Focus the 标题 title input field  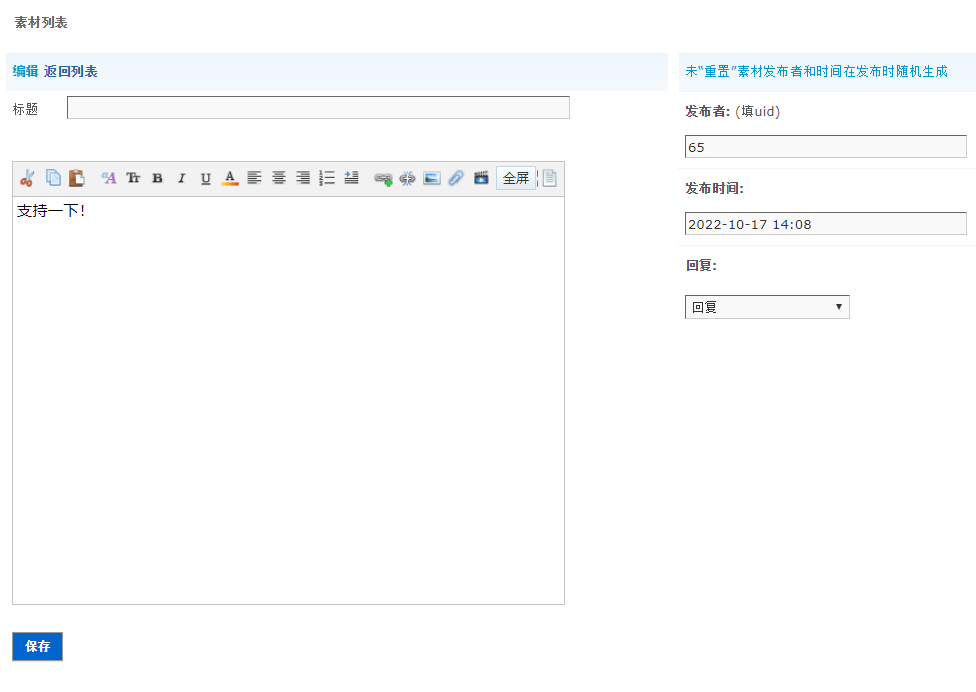pyautogui.click(x=318, y=108)
